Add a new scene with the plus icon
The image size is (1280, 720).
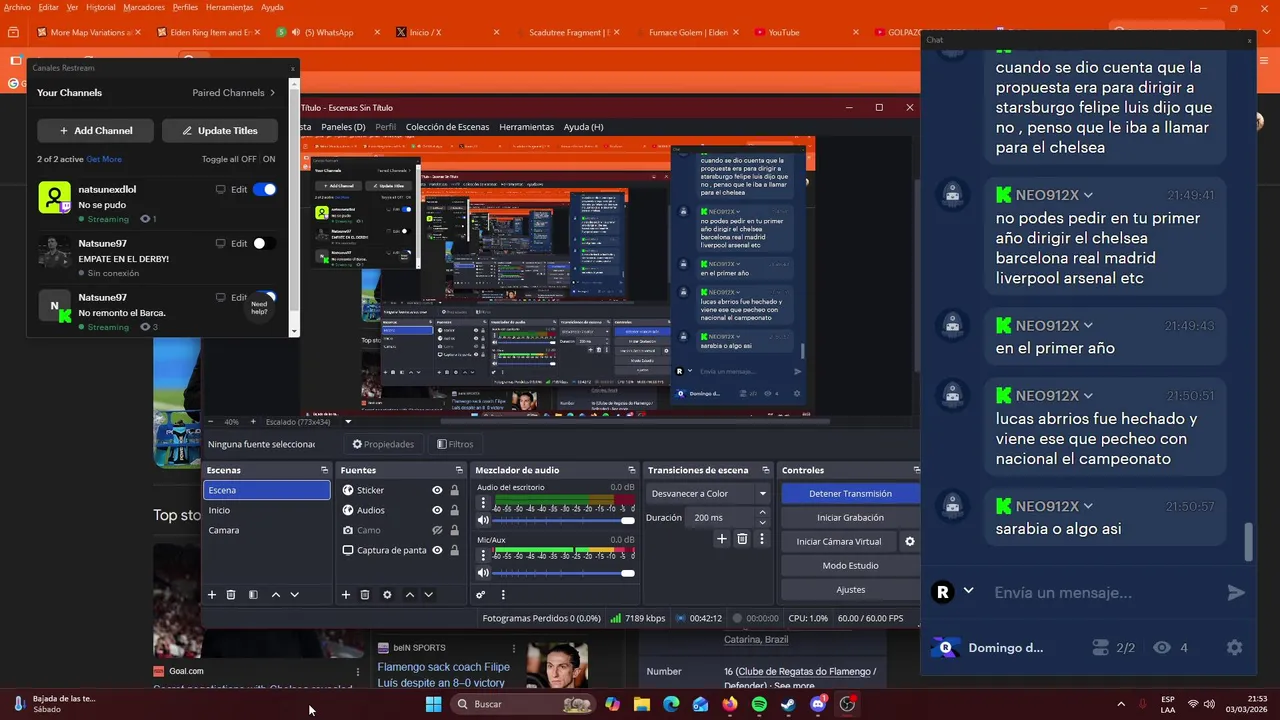[211, 595]
